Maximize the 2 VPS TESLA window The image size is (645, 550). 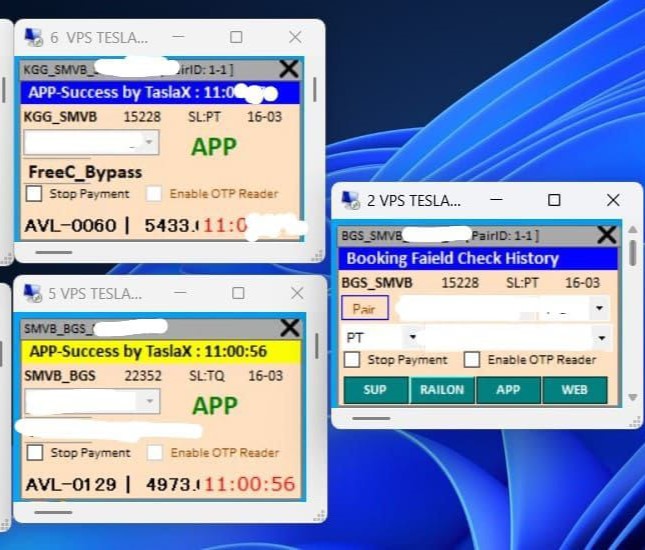[x=554, y=200]
